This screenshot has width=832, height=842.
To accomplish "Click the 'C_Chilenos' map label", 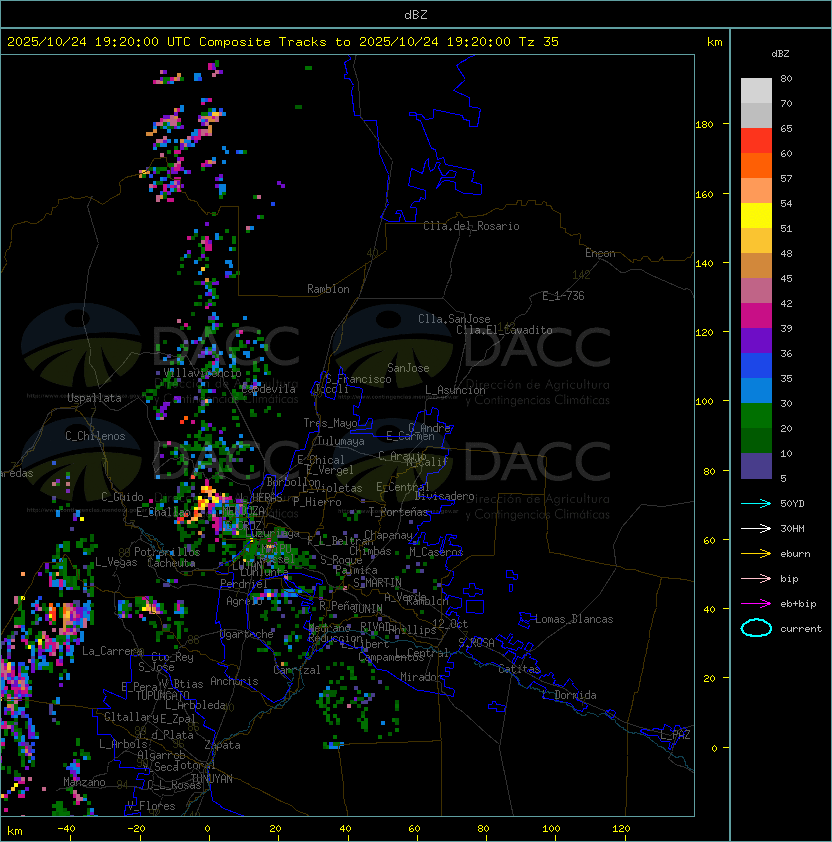I will (x=95, y=436).
